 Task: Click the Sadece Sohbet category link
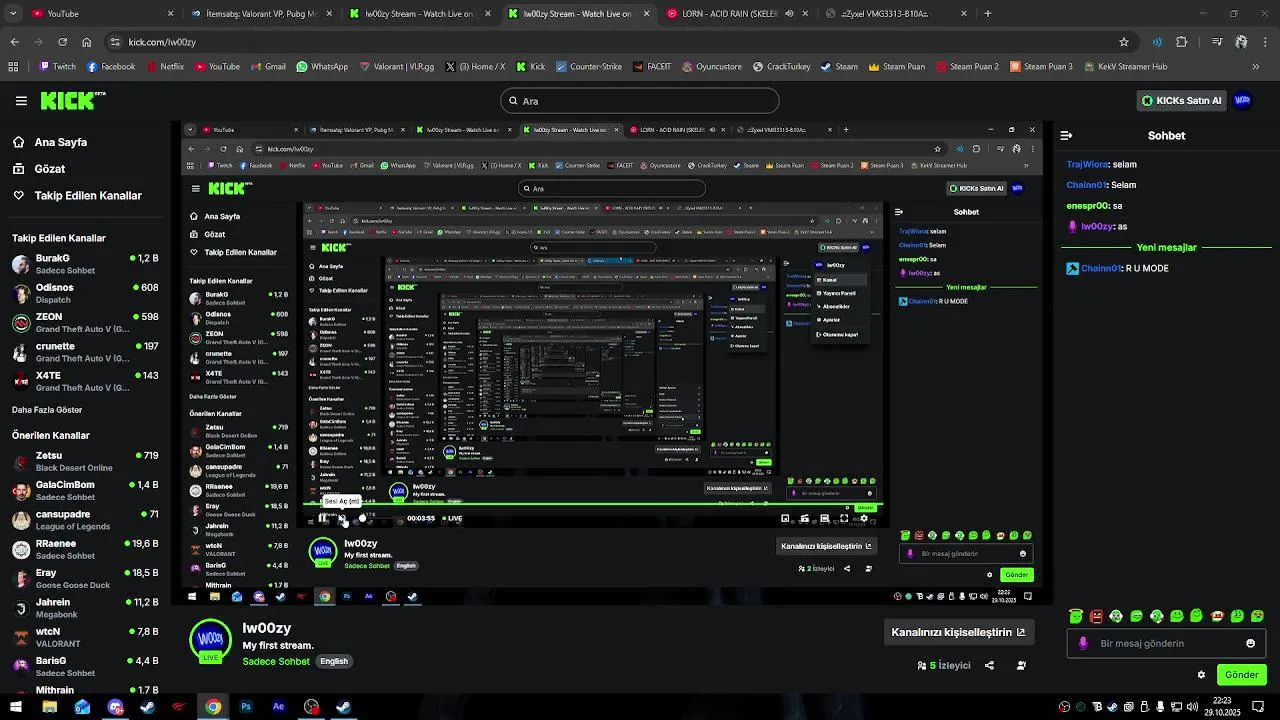point(276,662)
